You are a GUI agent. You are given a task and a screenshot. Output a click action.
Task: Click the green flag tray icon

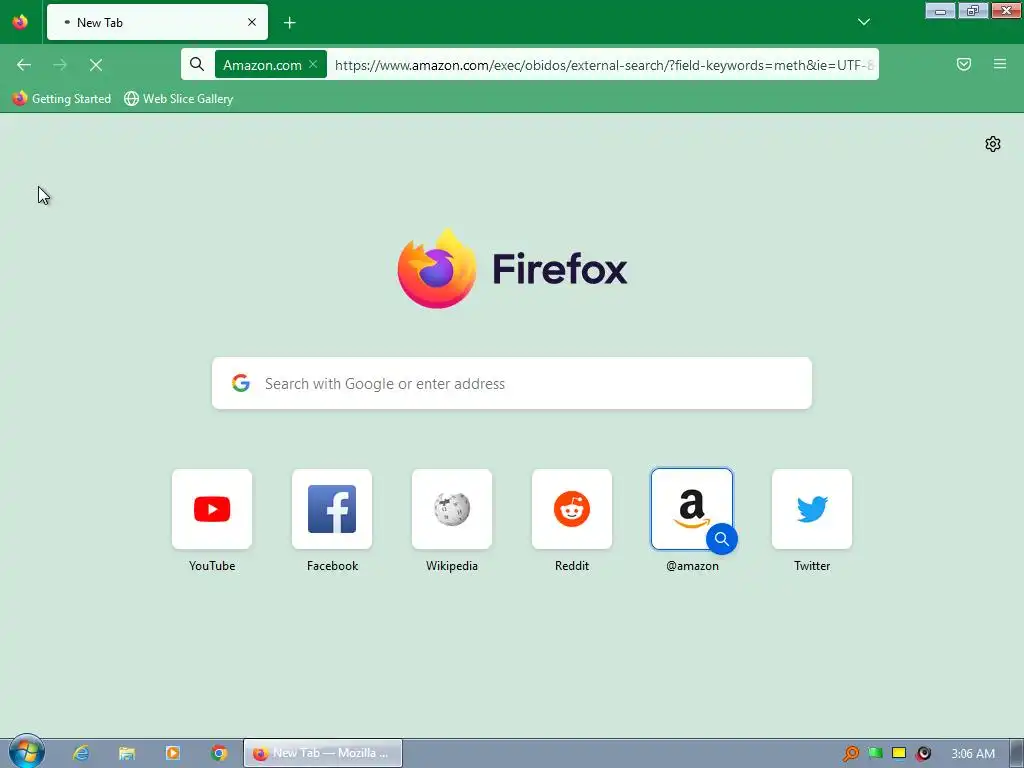point(875,754)
